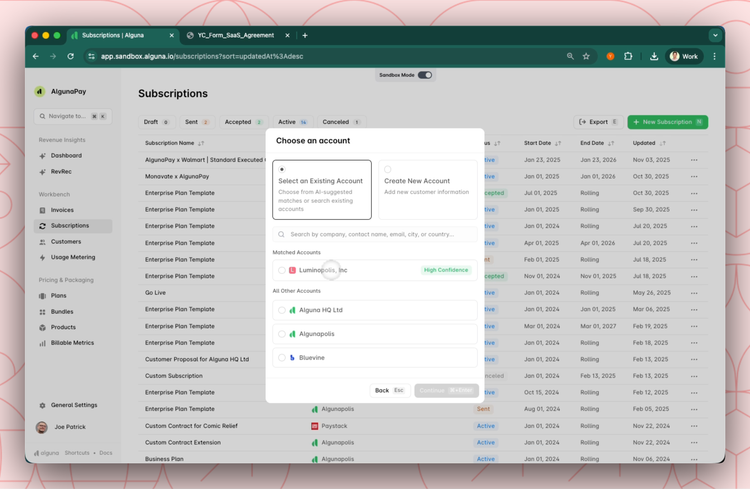The height and width of the screenshot is (489, 750).
Task: Select the Luminopolis, Inc matched account
Action: (x=375, y=270)
